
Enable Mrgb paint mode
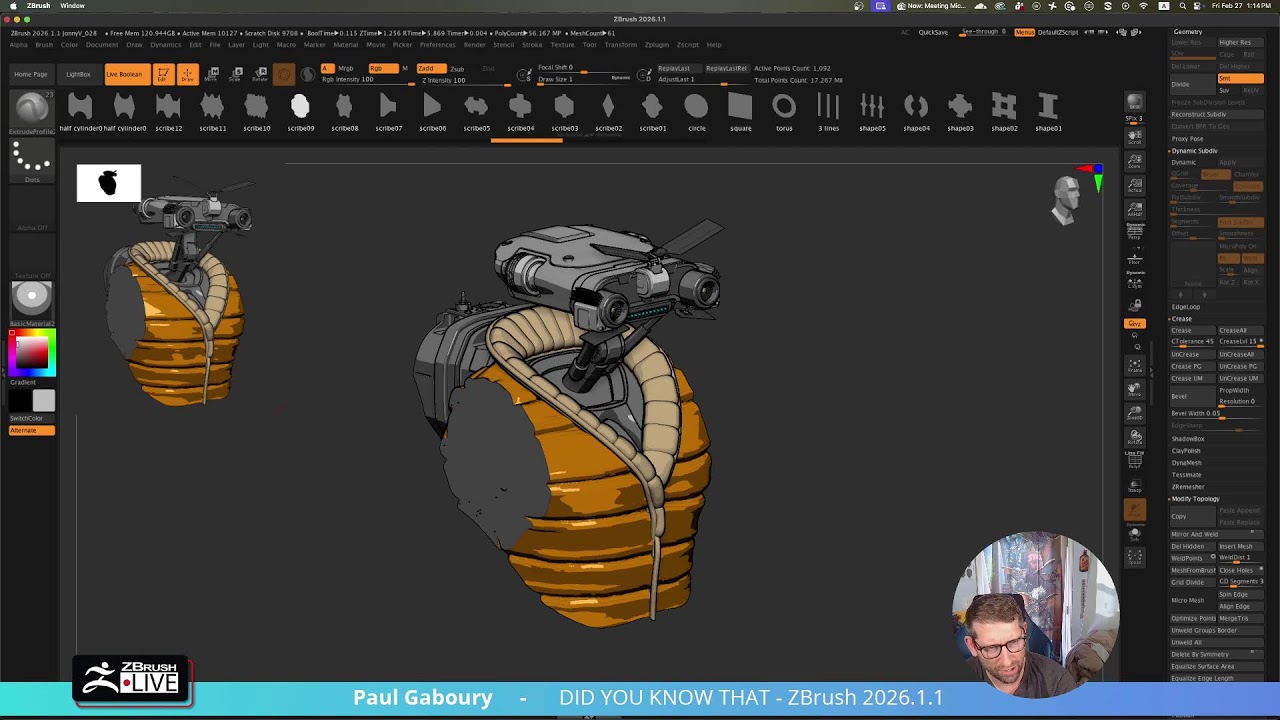[x=346, y=68]
